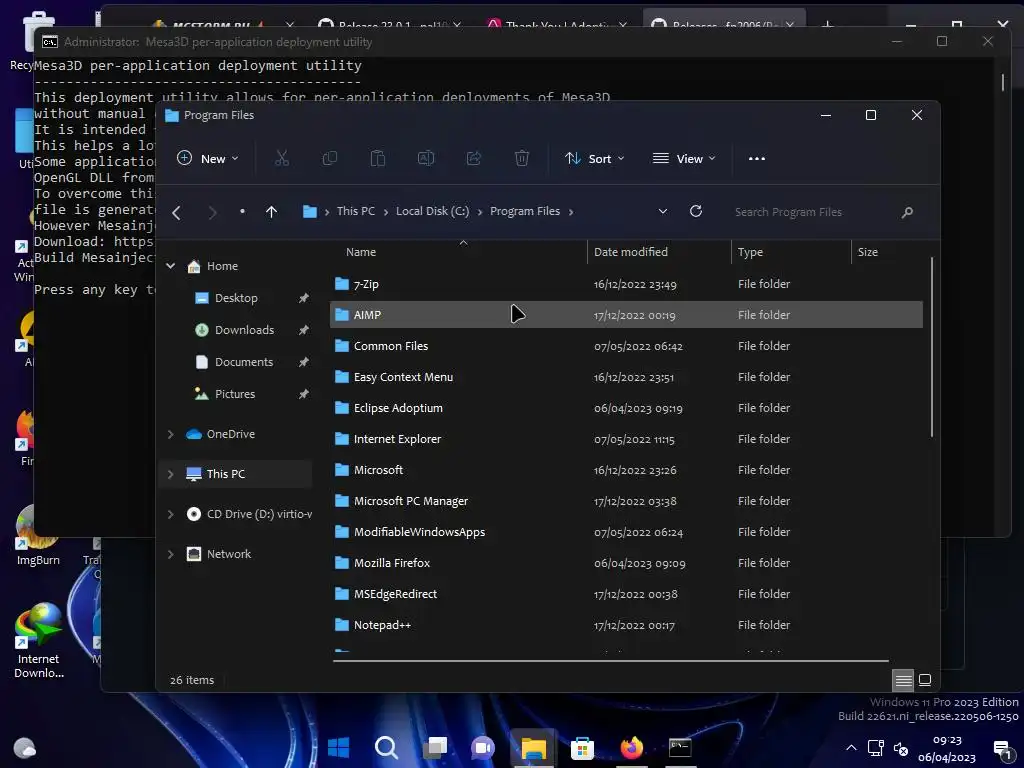Click the Delete trash icon in toolbar

point(522,158)
